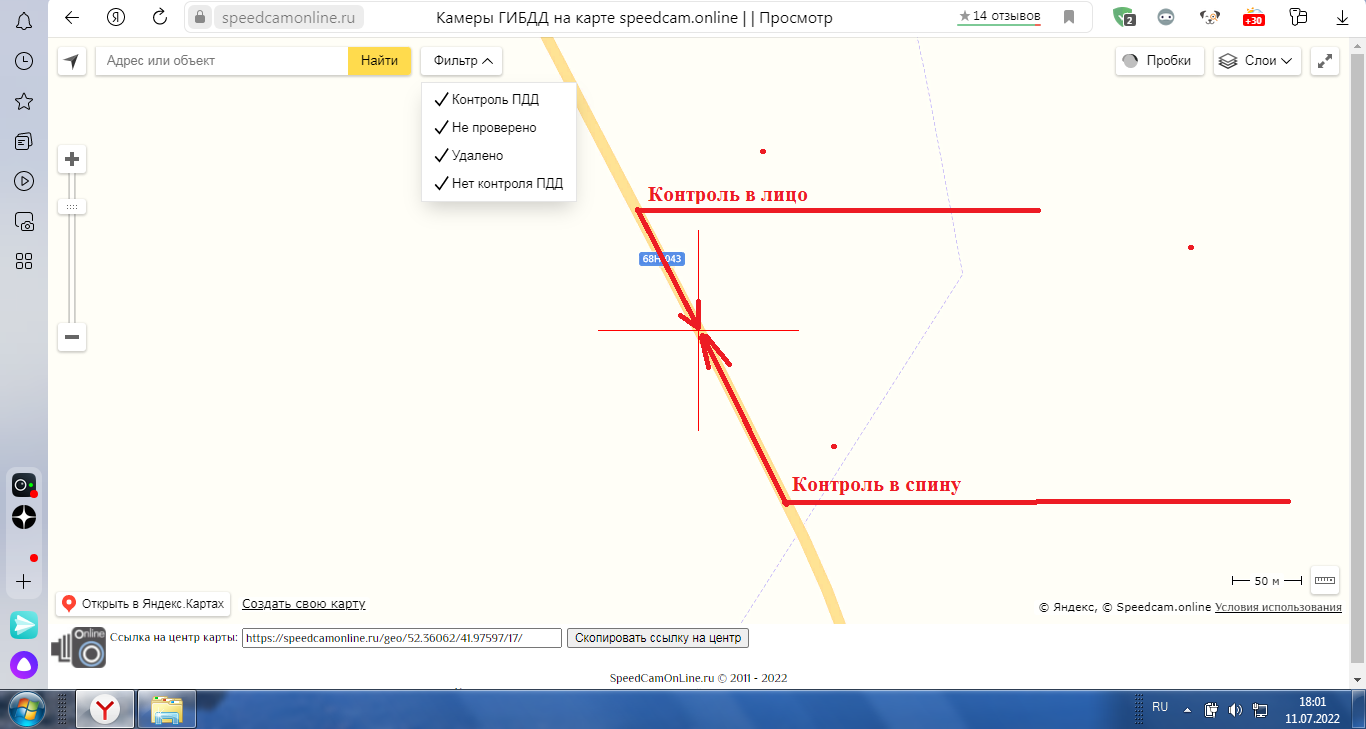Zoom in with the plus button
1366x729 pixels.
click(x=72, y=159)
